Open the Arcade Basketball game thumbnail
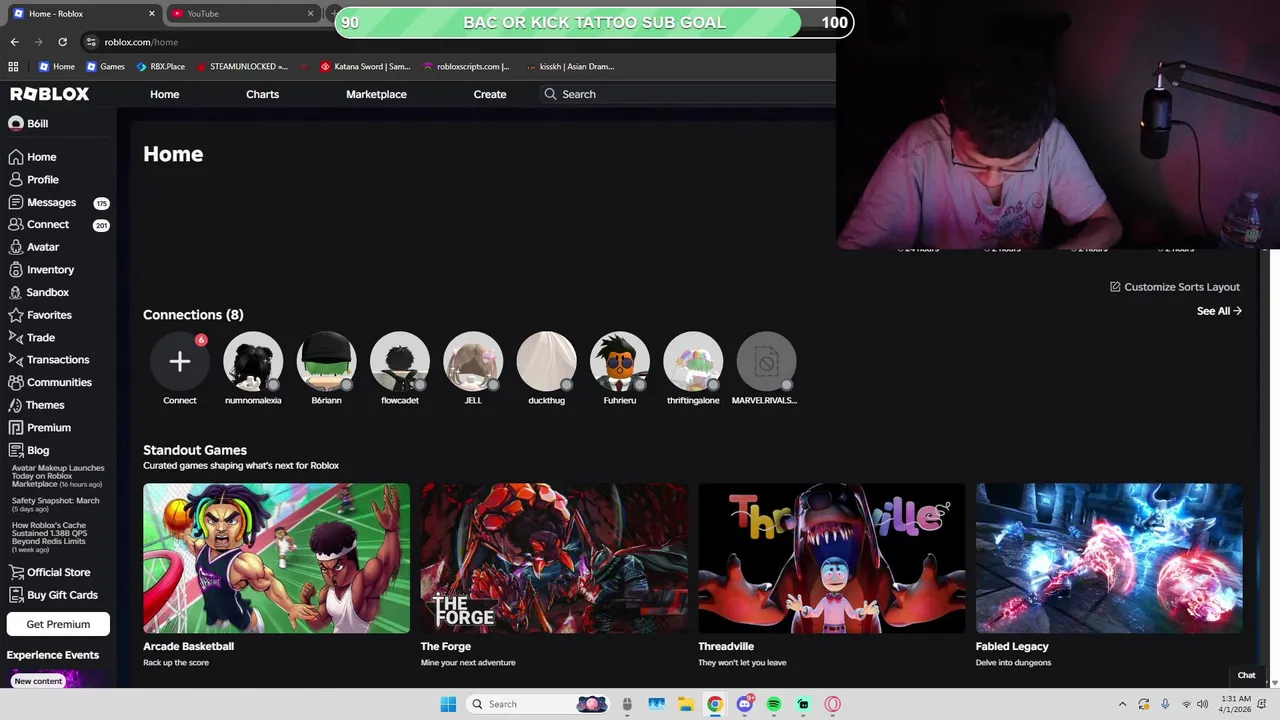This screenshot has height=720, width=1280. pyautogui.click(x=276, y=558)
